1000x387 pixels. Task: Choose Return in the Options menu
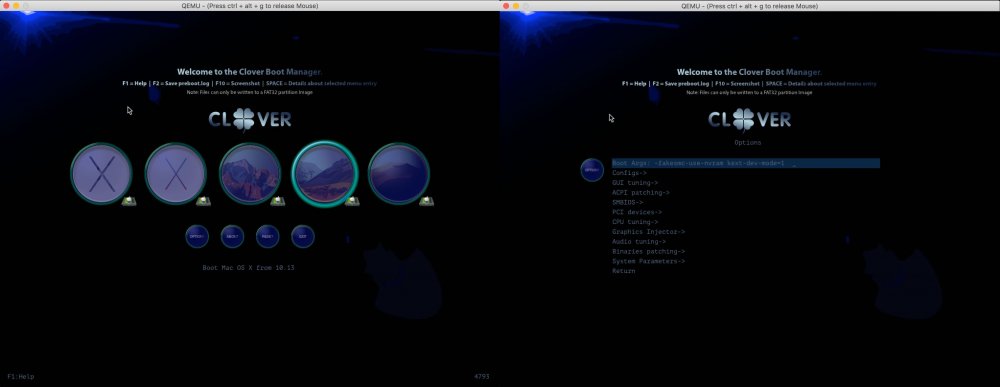pos(624,271)
